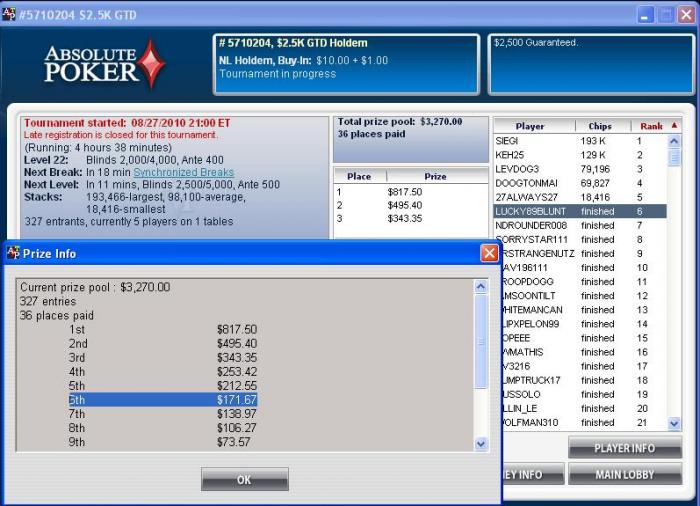Click the Prize Info scrollbar thumb
This screenshot has width=700, height=506.
[481, 342]
